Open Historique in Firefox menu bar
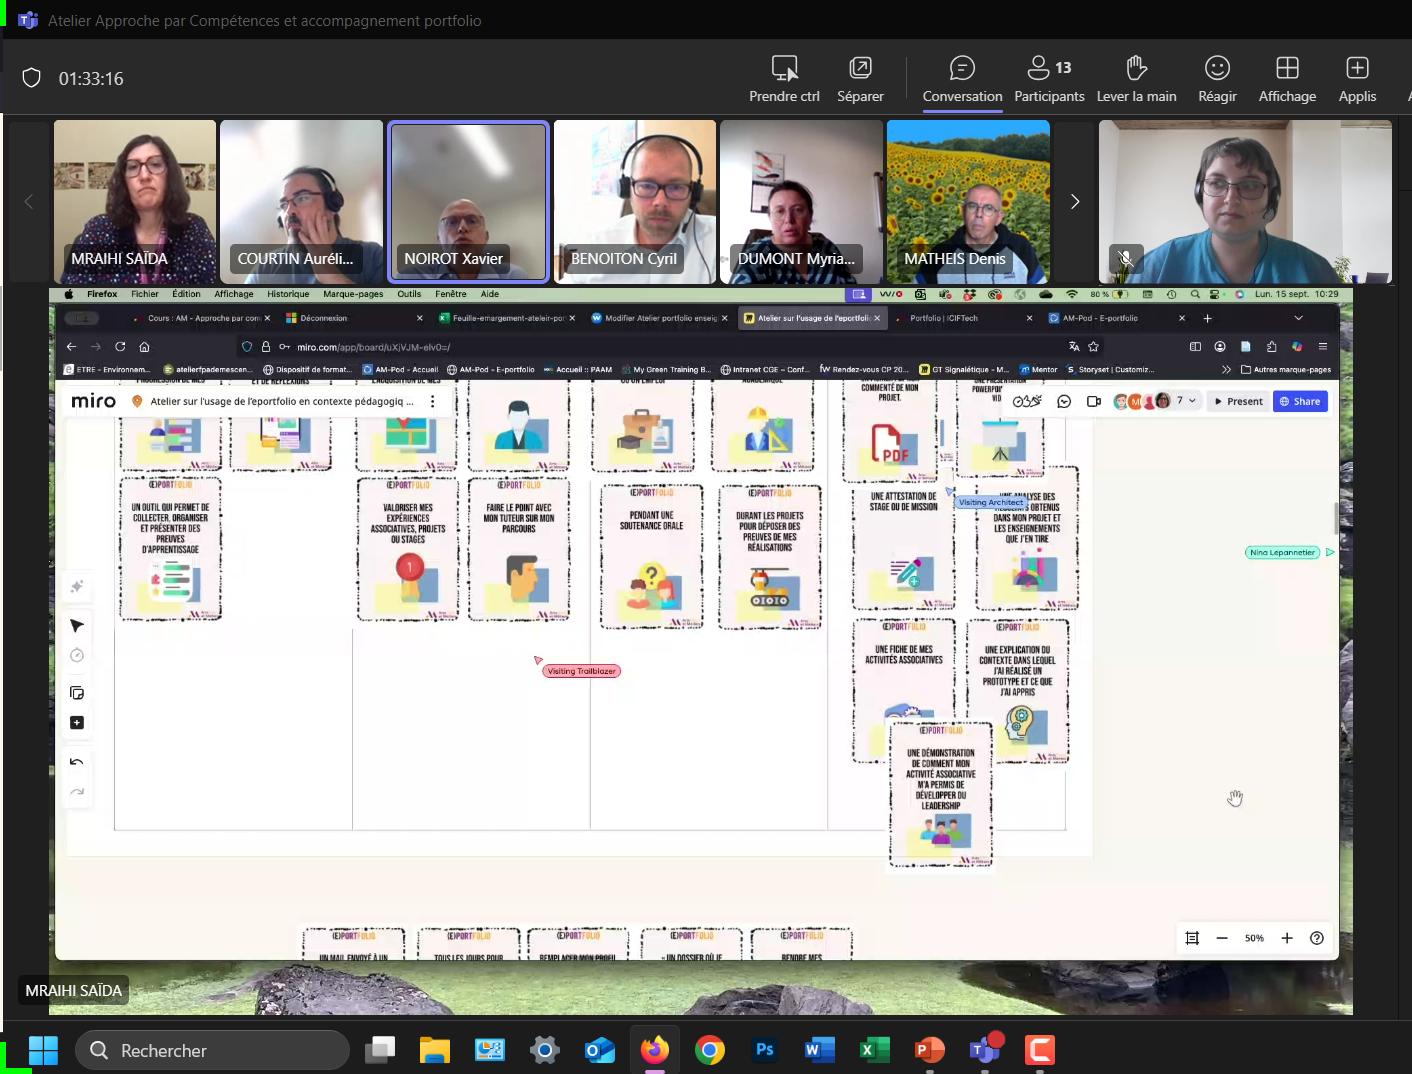 click(288, 294)
